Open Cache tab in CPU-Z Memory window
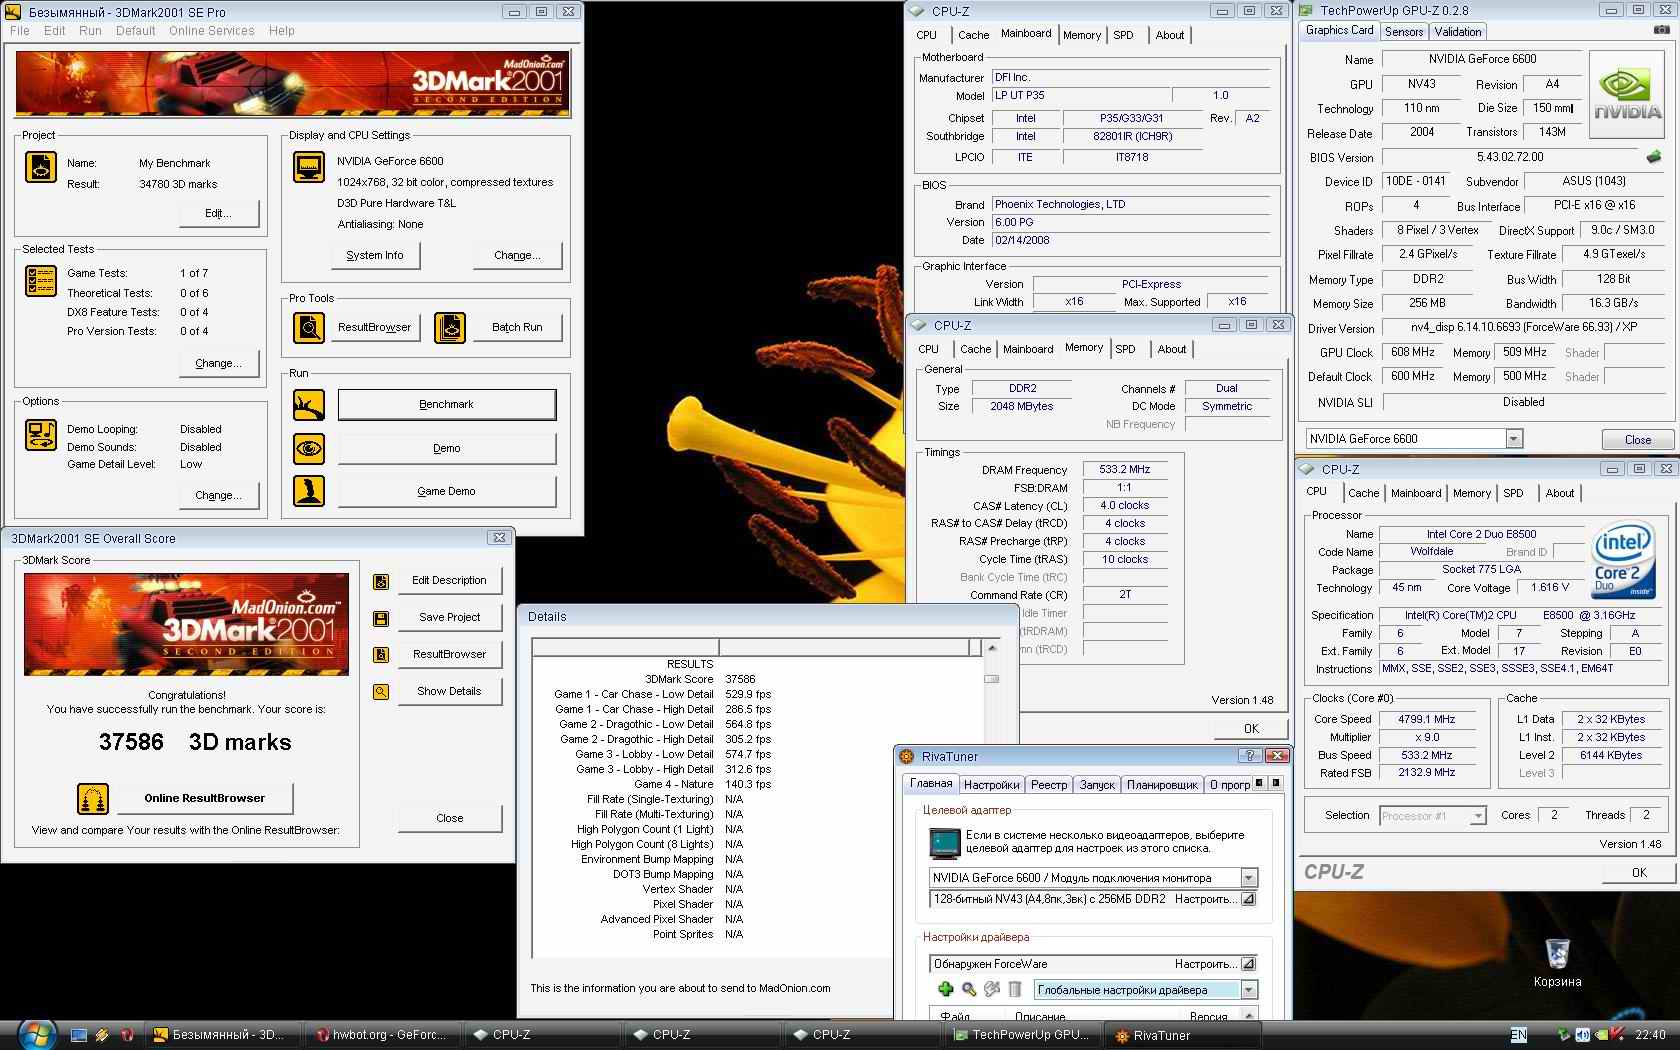Screen dimensions: 1680x1050 pyautogui.click(x=975, y=349)
